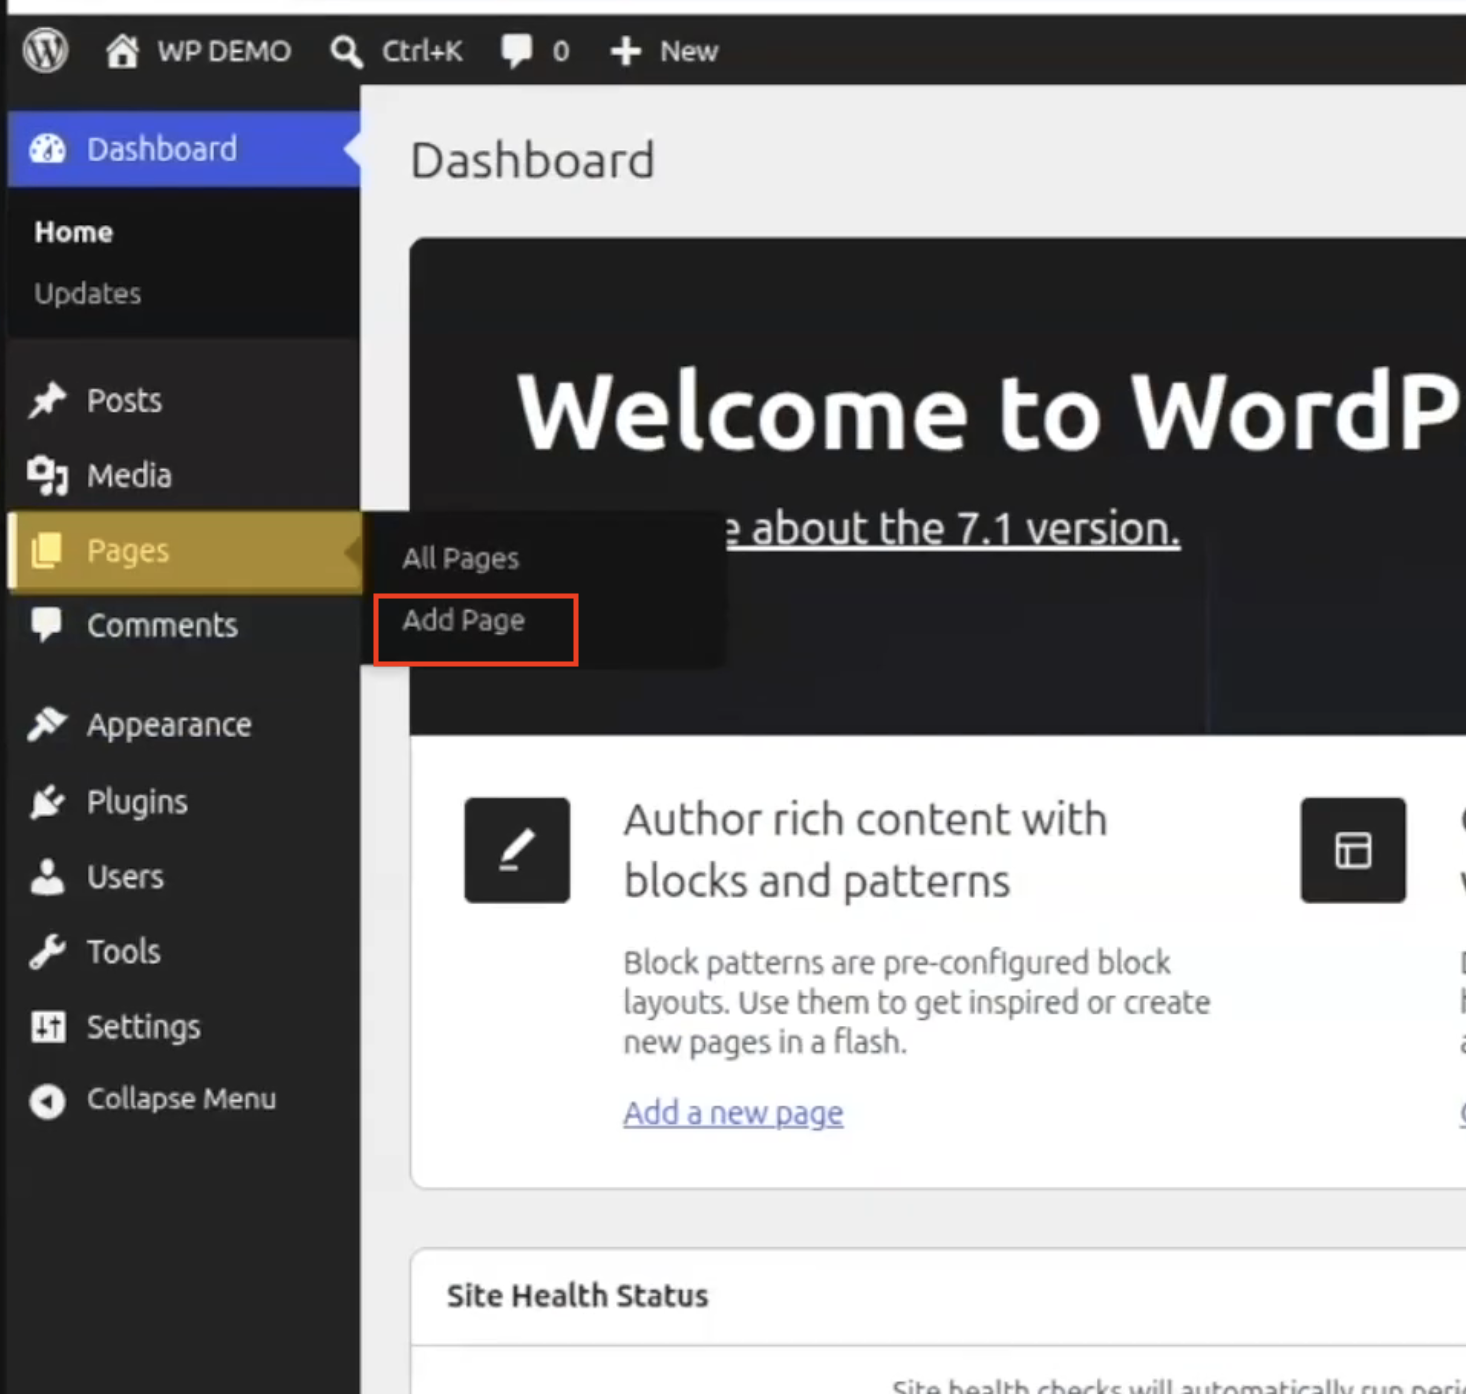Screen dimensions: 1466x1394
Task: Click the Pages icon in sidebar
Action: click(47, 550)
